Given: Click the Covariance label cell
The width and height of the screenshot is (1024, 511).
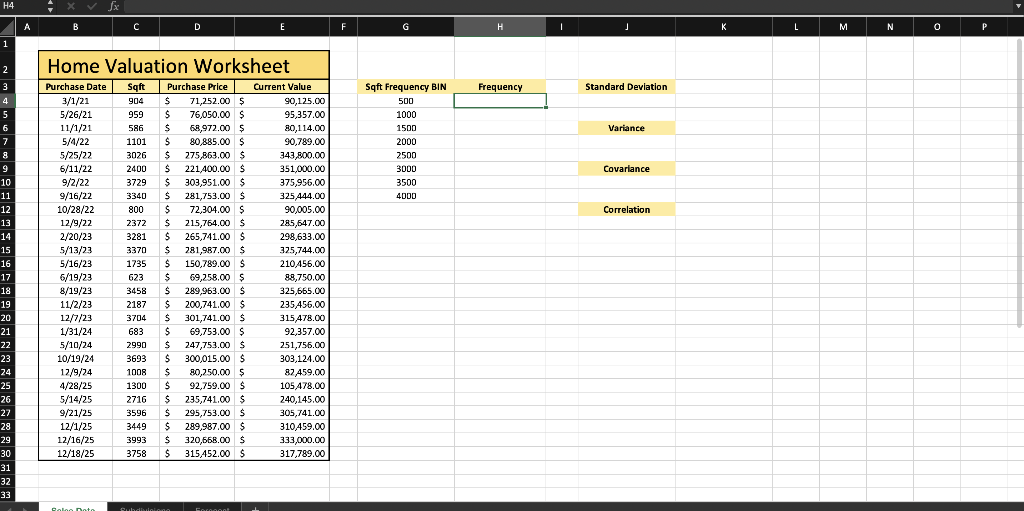Looking at the screenshot, I should pyautogui.click(x=627, y=169).
